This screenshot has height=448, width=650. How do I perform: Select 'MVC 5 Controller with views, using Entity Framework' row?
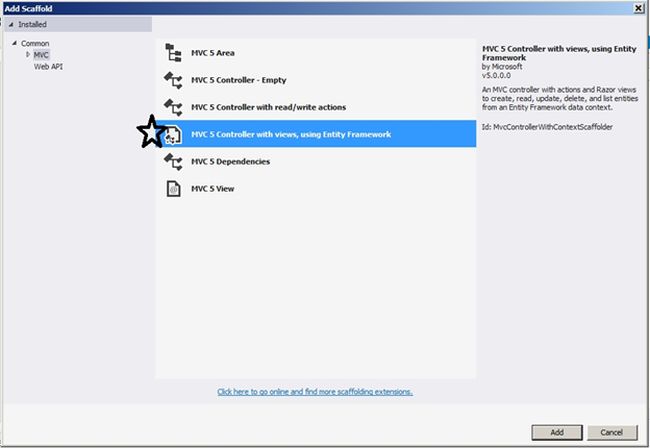tap(316, 134)
